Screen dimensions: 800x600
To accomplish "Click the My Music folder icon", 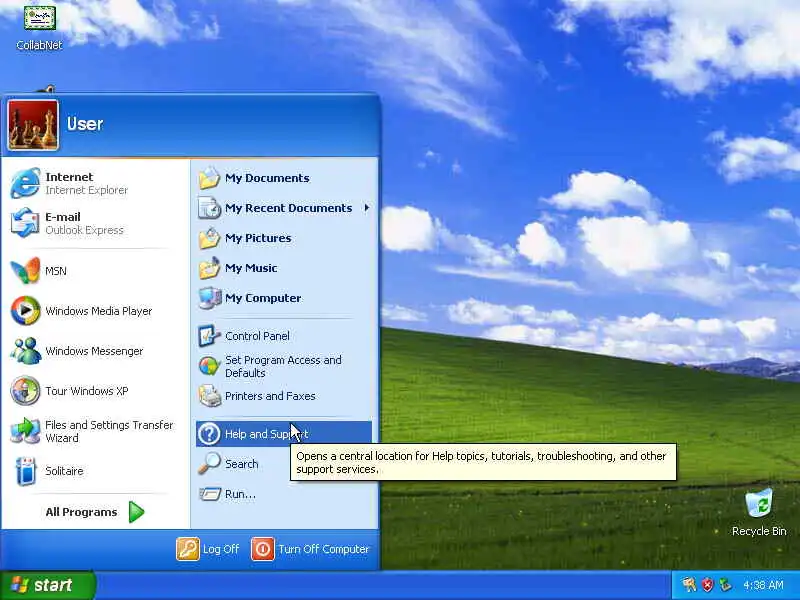I will click(x=209, y=268).
